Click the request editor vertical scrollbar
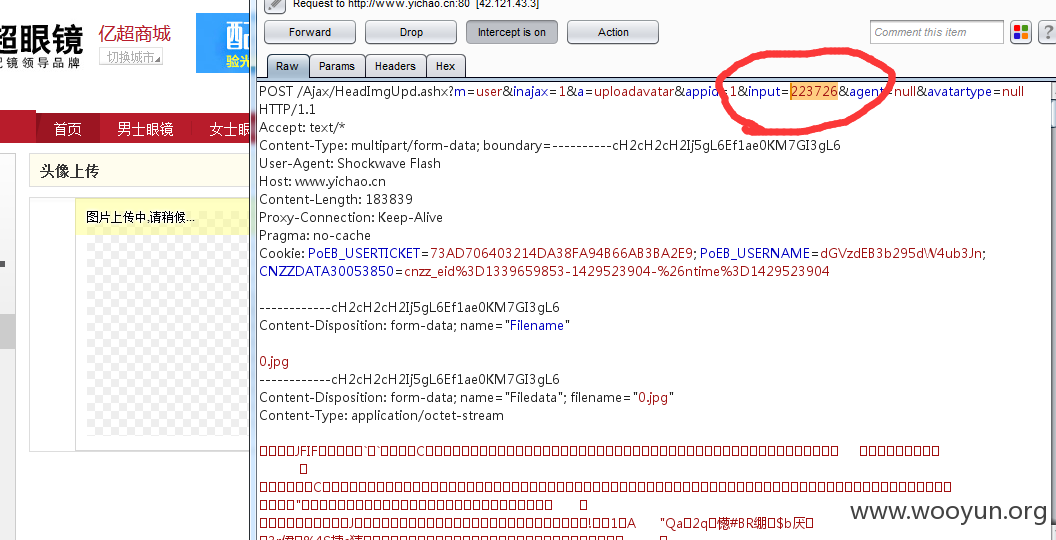Viewport: 1056px width, 540px height. tap(1051, 310)
